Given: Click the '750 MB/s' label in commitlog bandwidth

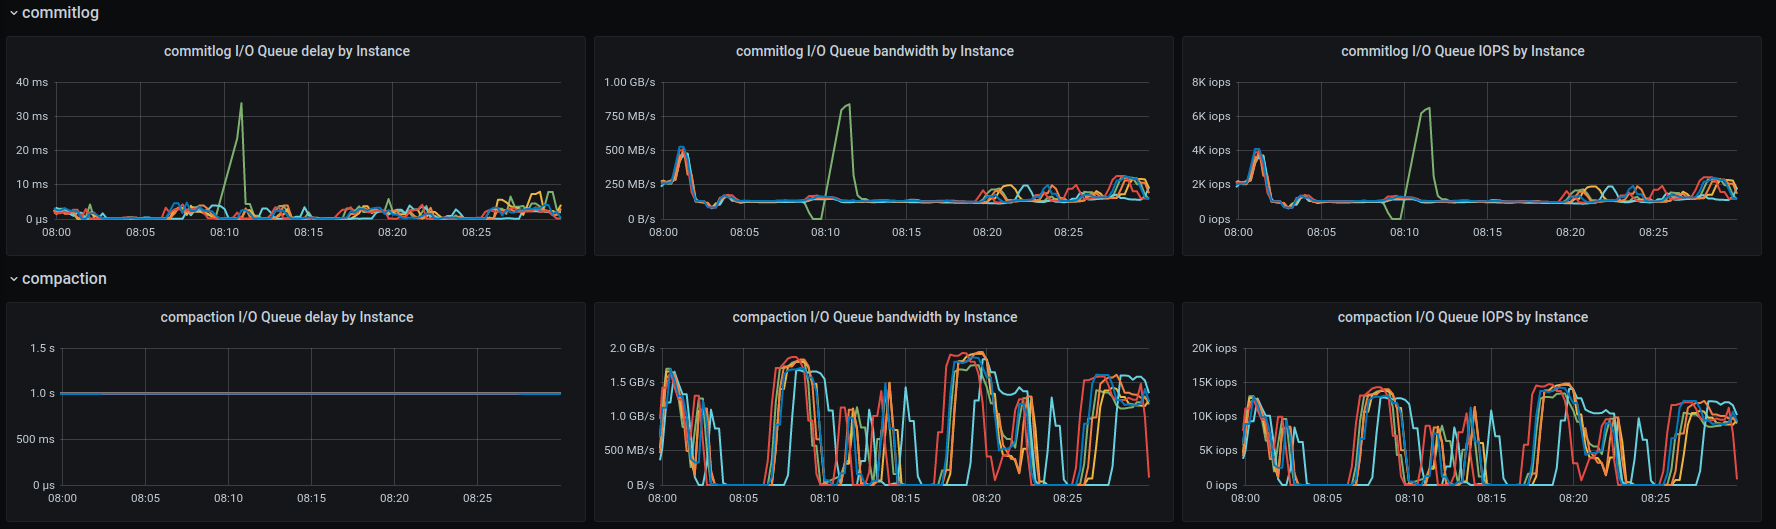Looking at the screenshot, I should tap(630, 116).
